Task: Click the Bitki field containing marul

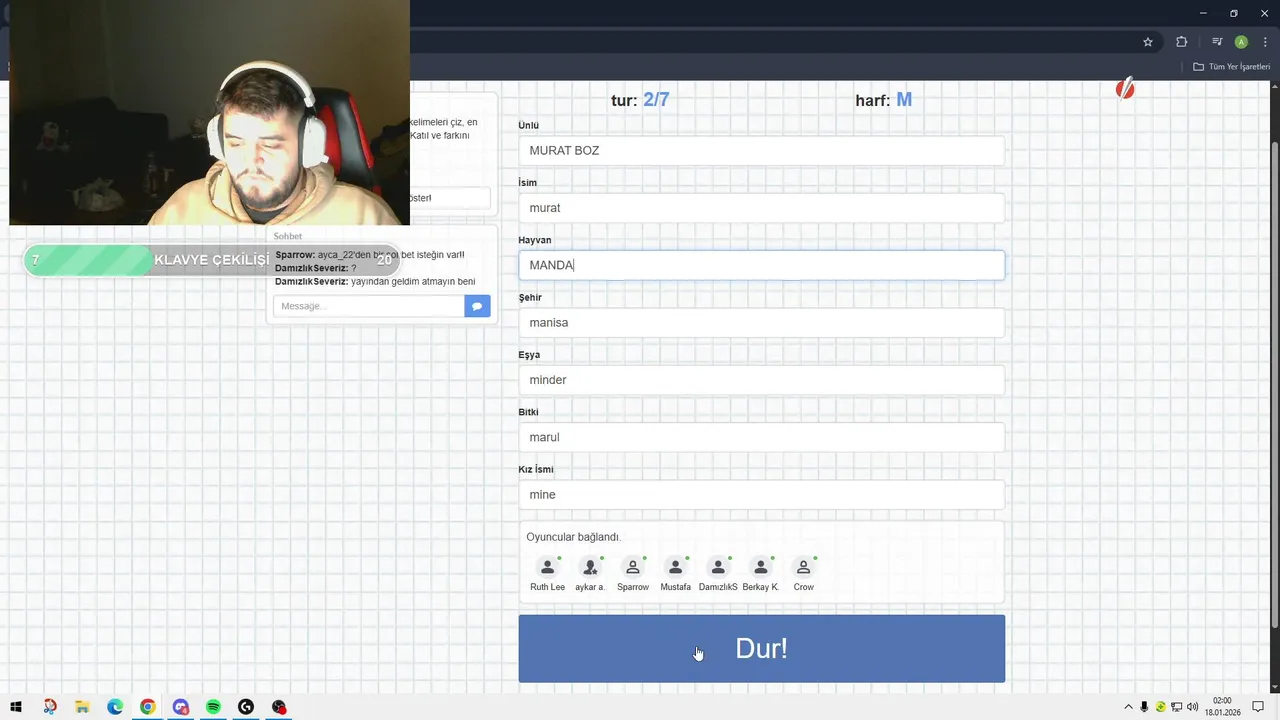Action: 761,437
